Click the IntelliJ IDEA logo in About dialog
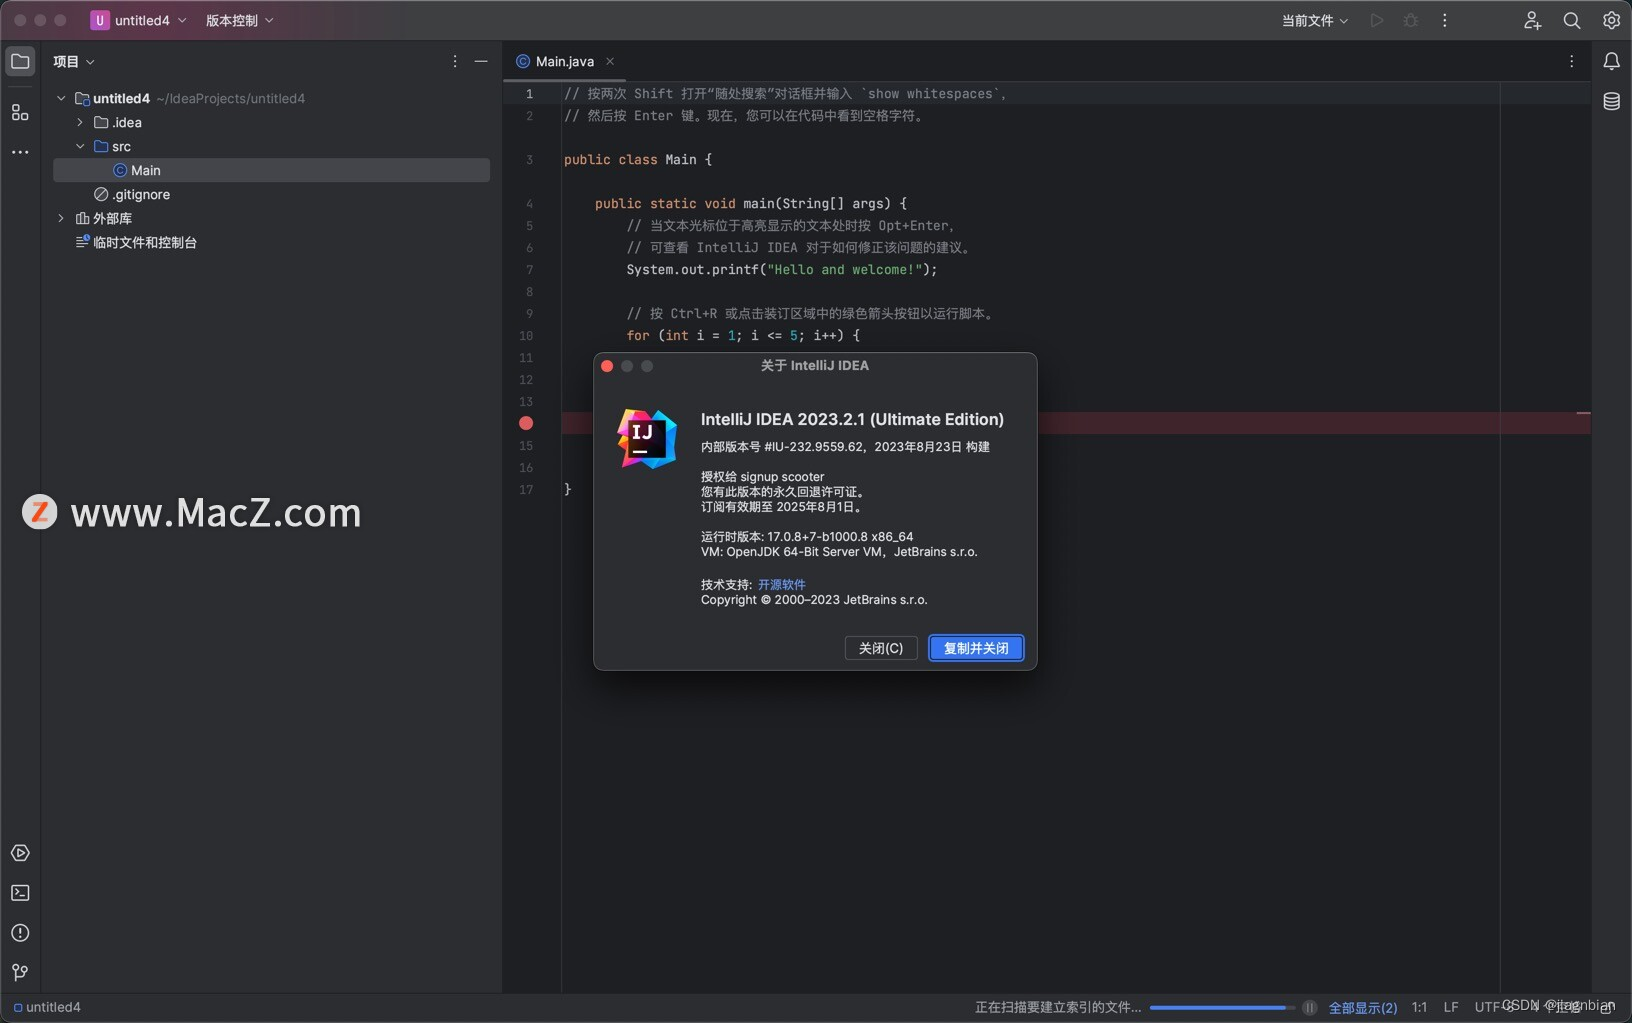The width and height of the screenshot is (1632, 1023). pos(647,438)
